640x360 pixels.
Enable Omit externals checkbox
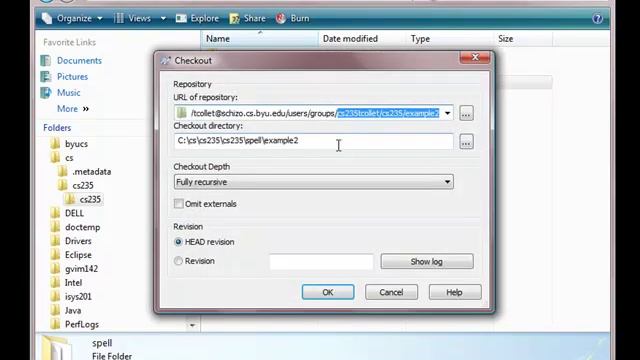(179, 204)
